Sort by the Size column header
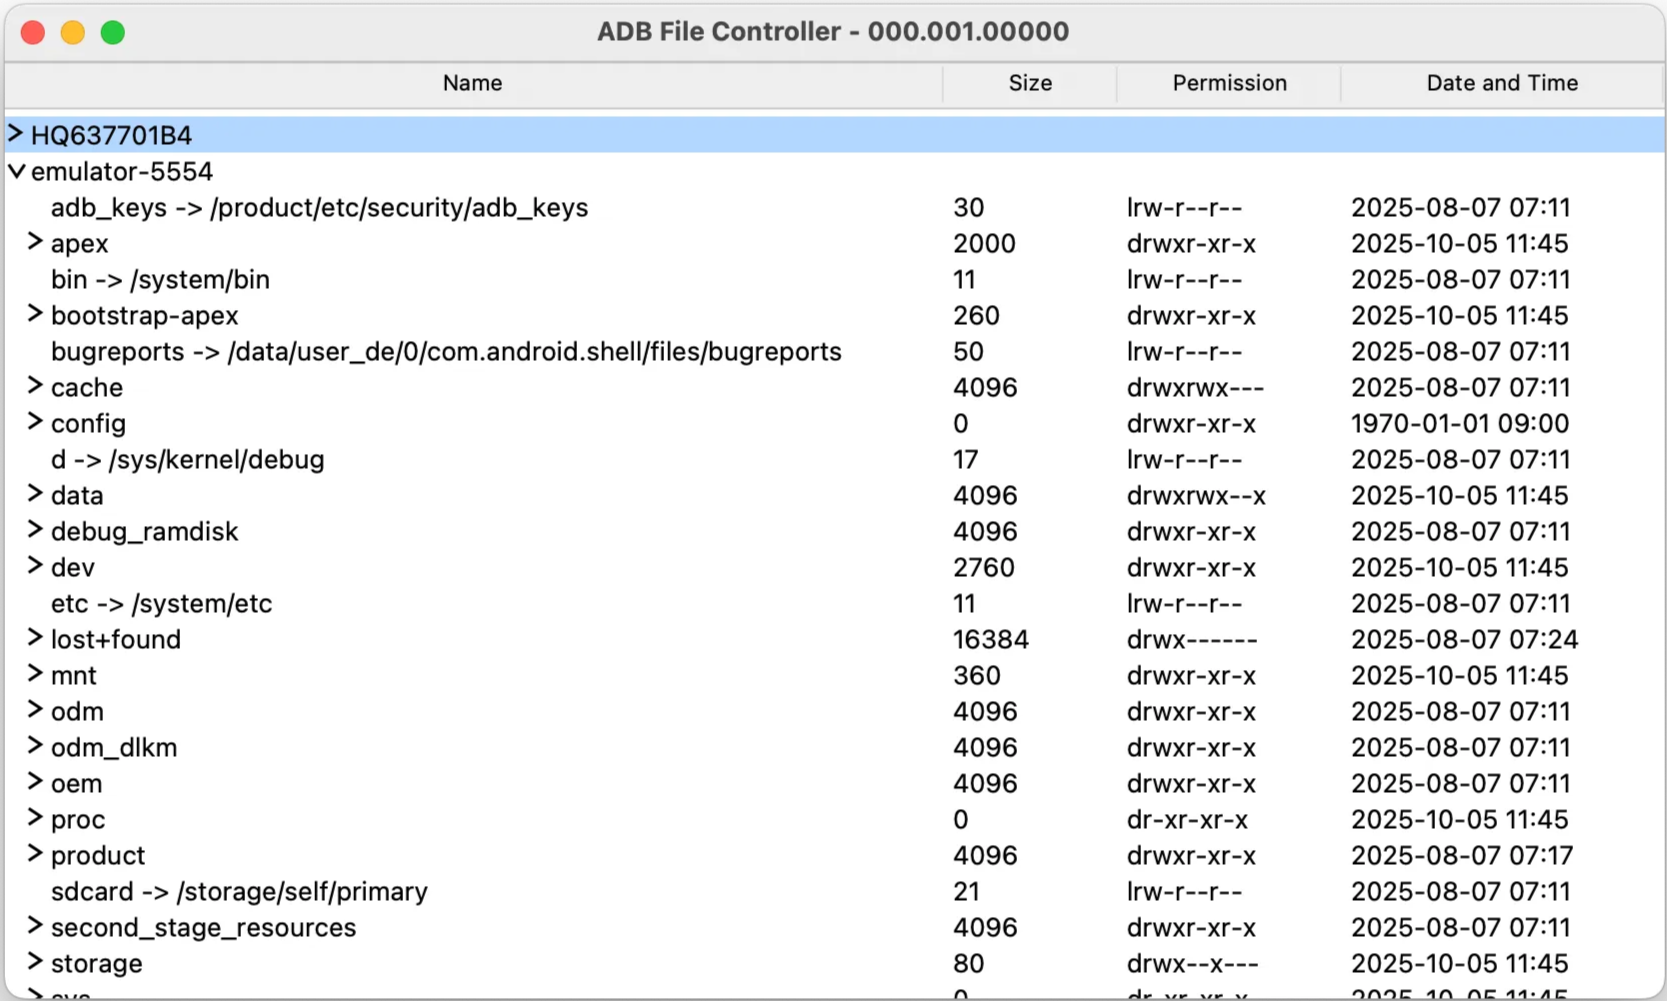This screenshot has height=1001, width=1667. (x=1029, y=83)
